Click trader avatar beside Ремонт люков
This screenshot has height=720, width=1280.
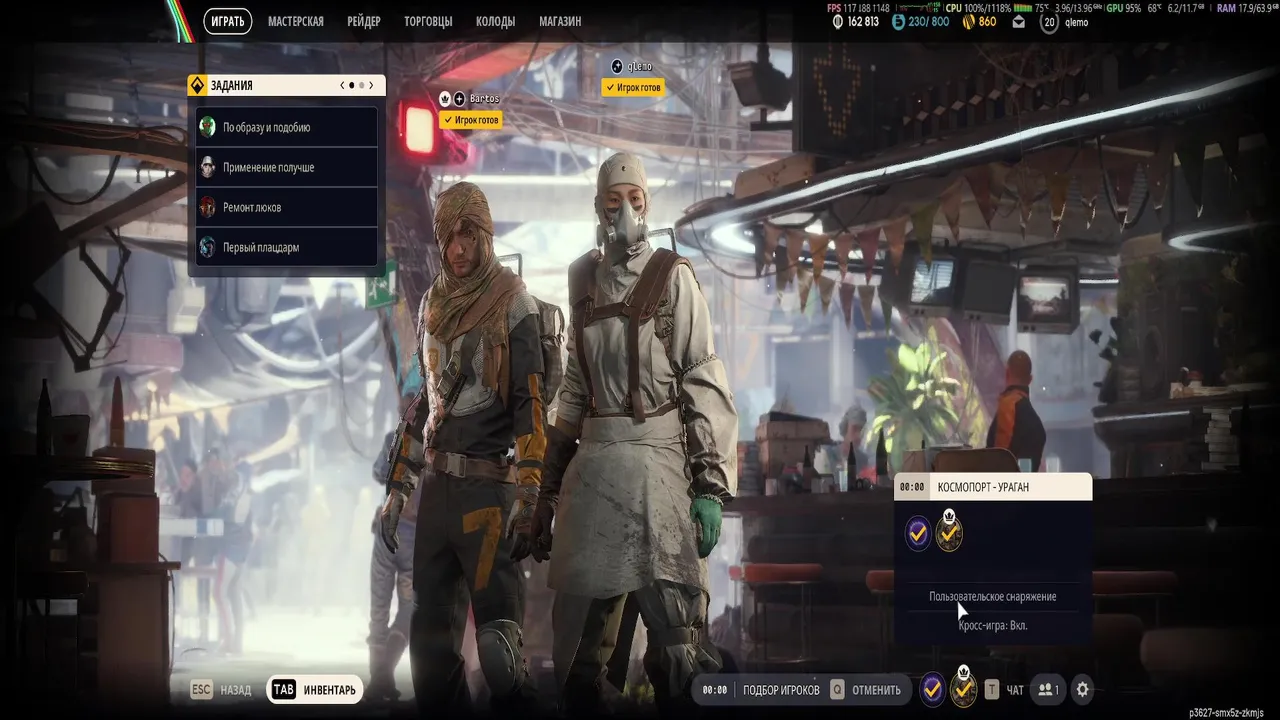(x=207, y=207)
